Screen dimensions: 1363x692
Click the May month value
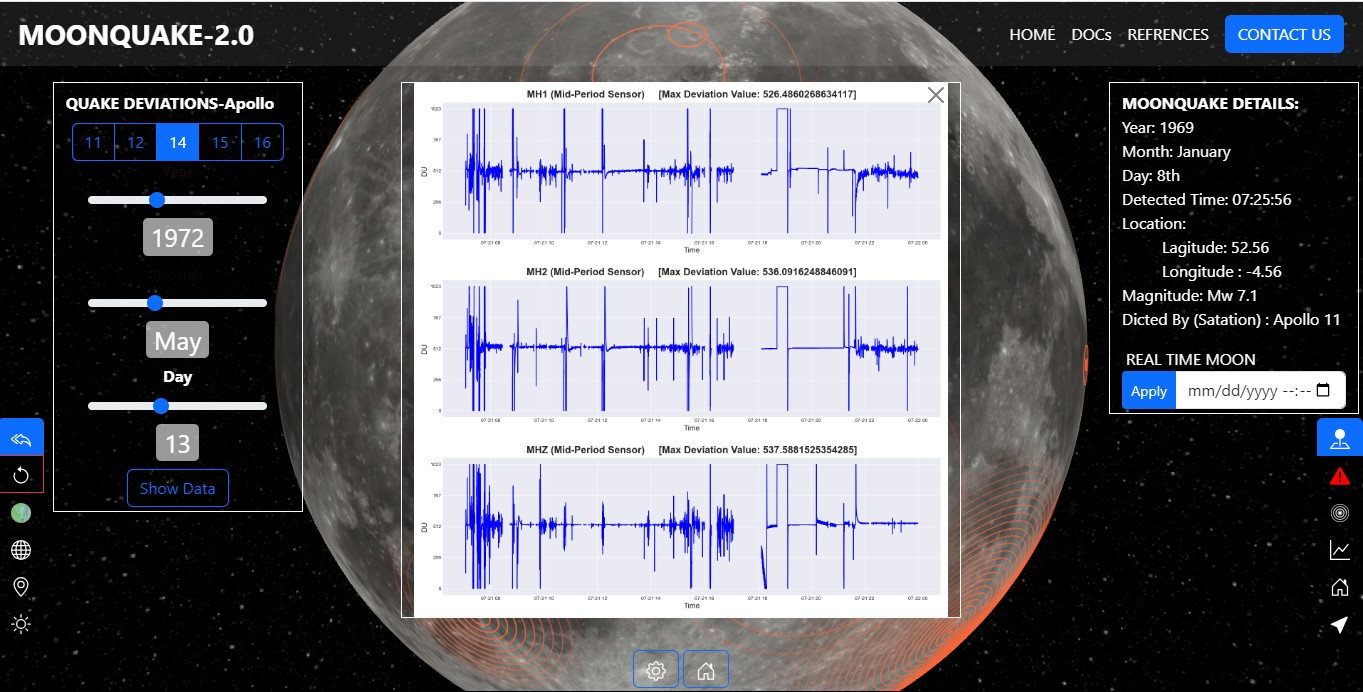[x=178, y=340]
